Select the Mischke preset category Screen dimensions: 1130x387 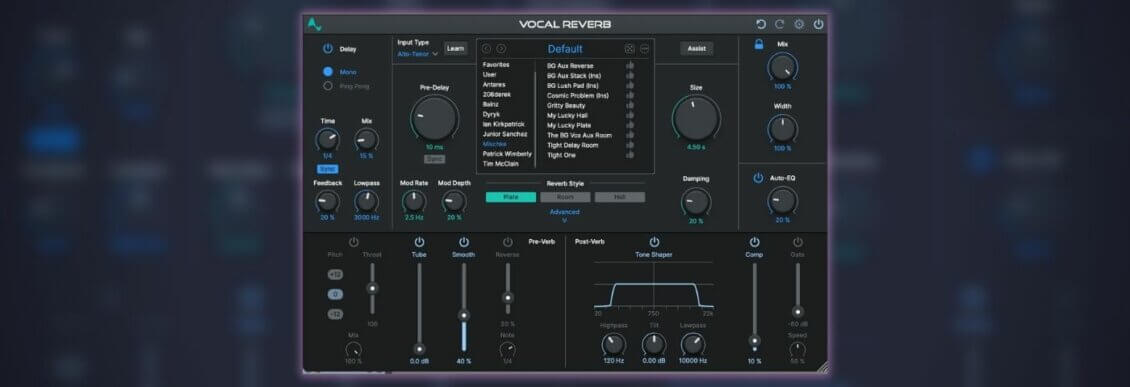click(494, 144)
